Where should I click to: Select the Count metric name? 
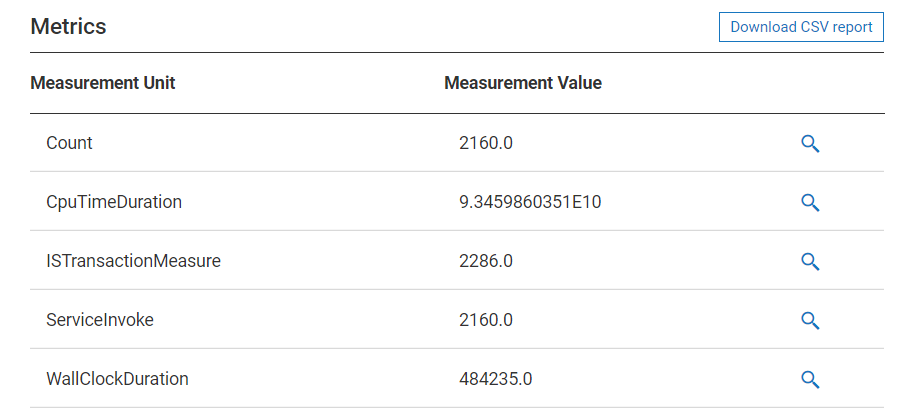[69, 143]
